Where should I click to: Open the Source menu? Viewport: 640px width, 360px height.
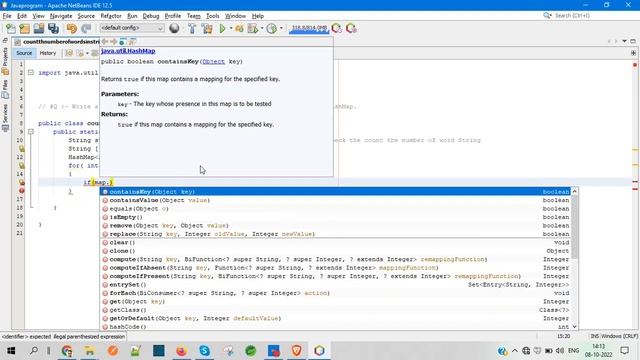coord(86,16)
